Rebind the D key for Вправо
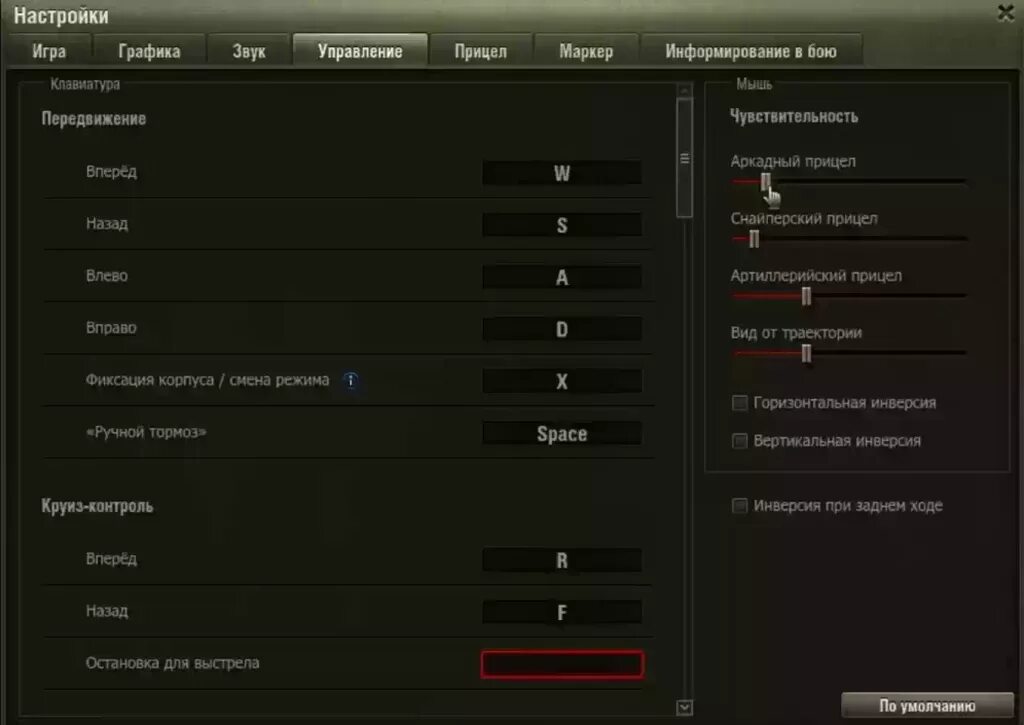 coord(562,329)
